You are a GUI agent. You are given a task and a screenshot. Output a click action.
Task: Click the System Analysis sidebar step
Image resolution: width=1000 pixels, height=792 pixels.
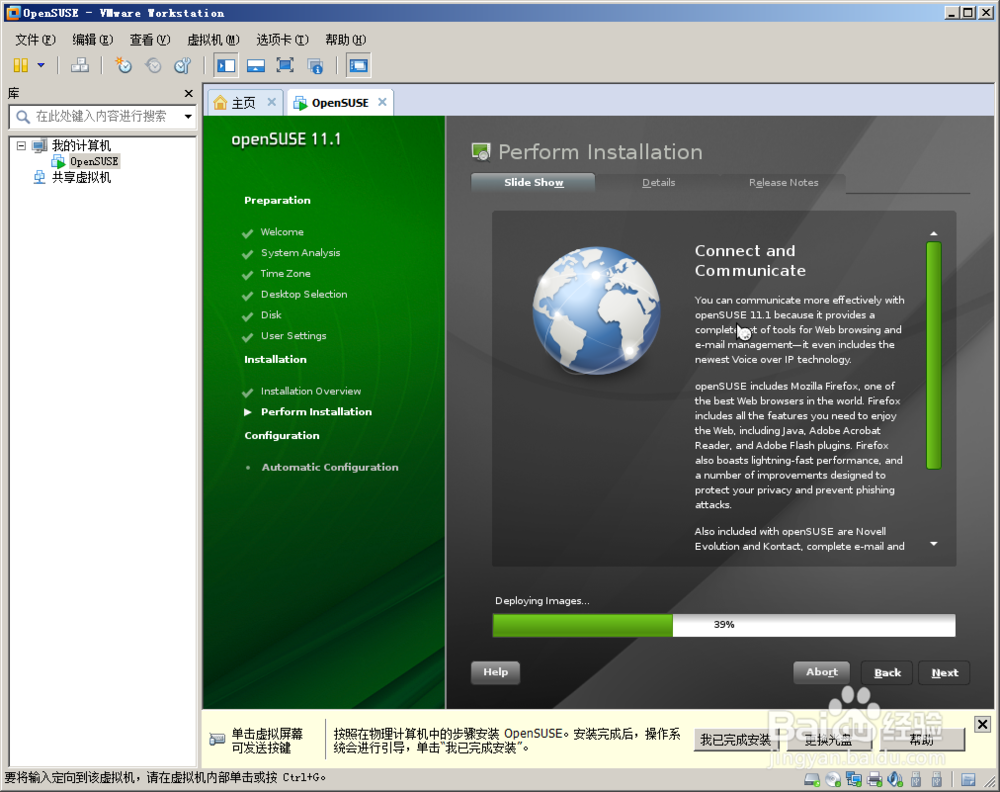tap(300, 253)
